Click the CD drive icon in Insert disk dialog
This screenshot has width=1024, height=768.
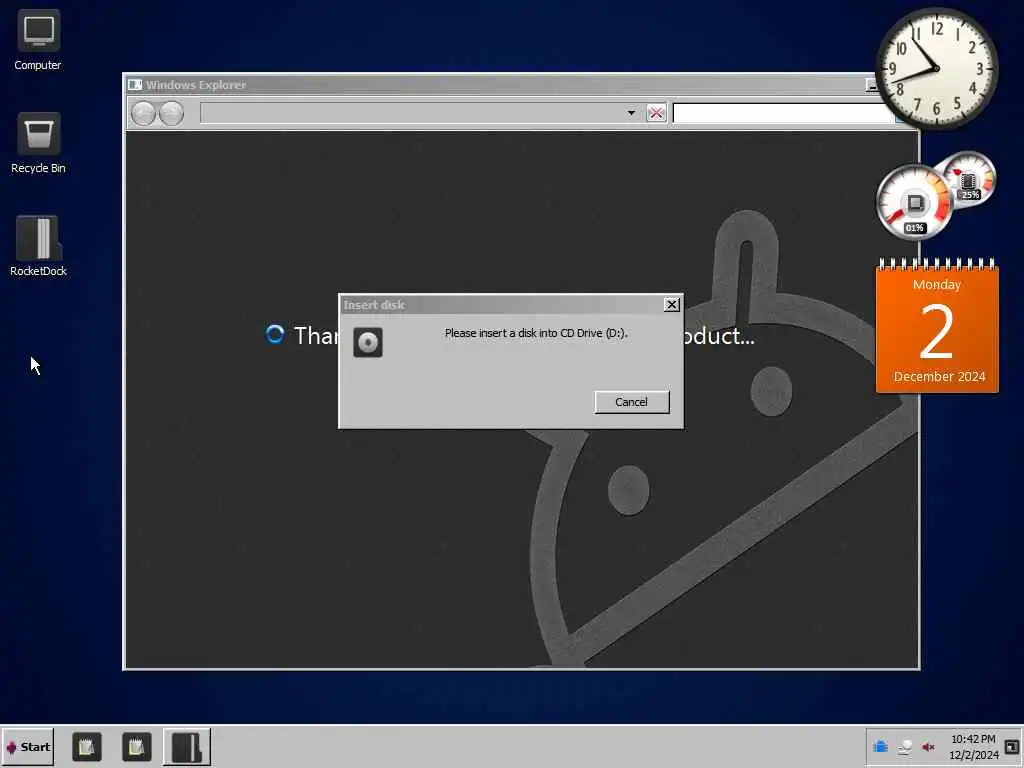pyautogui.click(x=368, y=342)
